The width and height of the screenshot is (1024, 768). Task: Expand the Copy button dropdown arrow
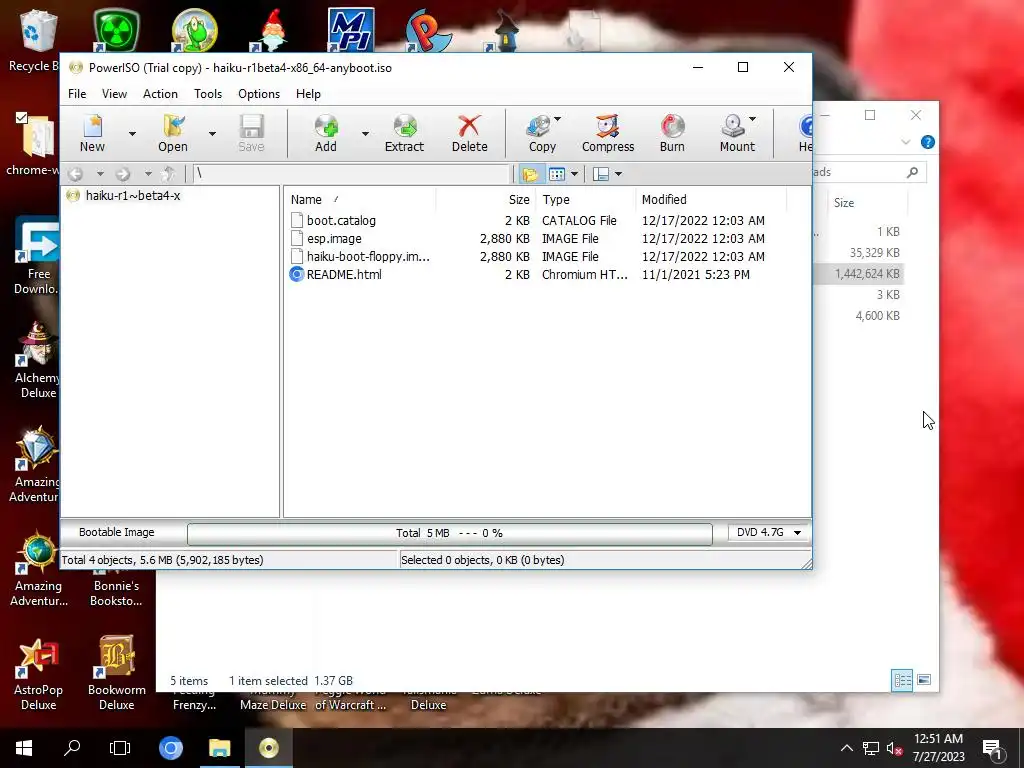coord(557,119)
